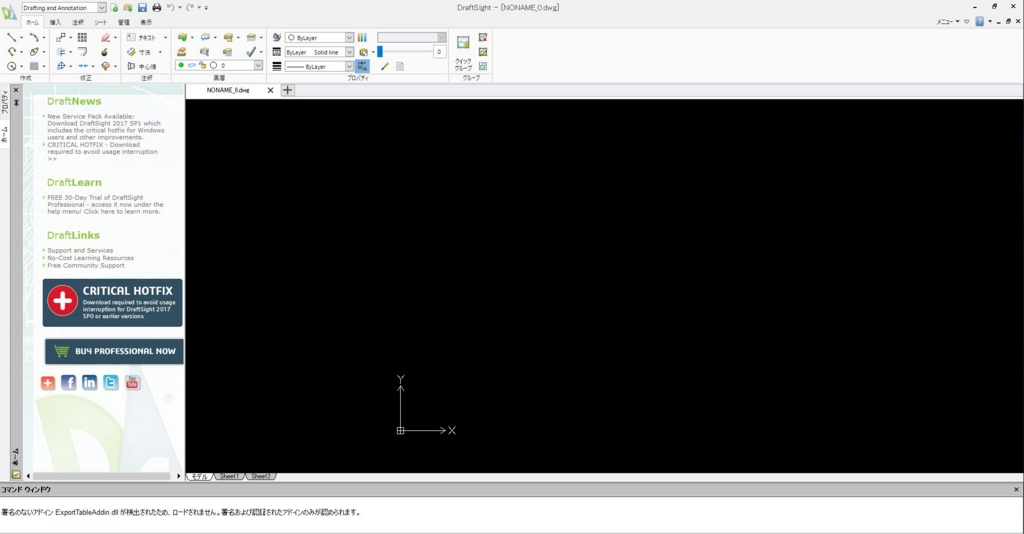This screenshot has height=534, width=1024.
Task: Expand the テキスト text dropdown arrow
Action: [x=165, y=38]
